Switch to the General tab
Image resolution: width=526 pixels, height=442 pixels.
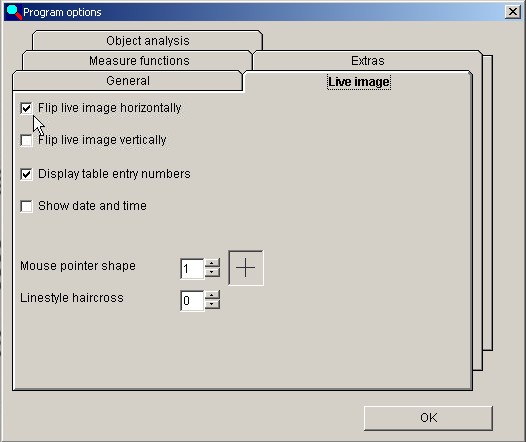point(127,81)
